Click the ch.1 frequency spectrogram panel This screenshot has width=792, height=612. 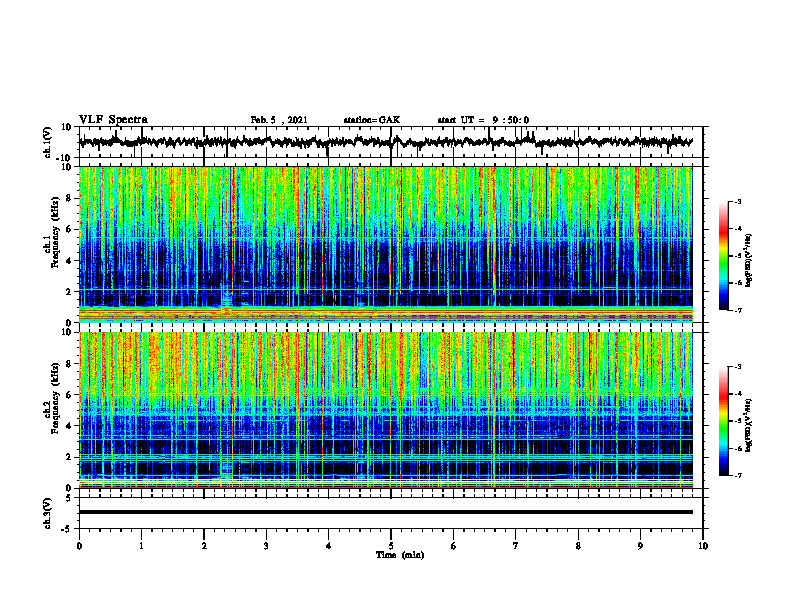(385, 244)
